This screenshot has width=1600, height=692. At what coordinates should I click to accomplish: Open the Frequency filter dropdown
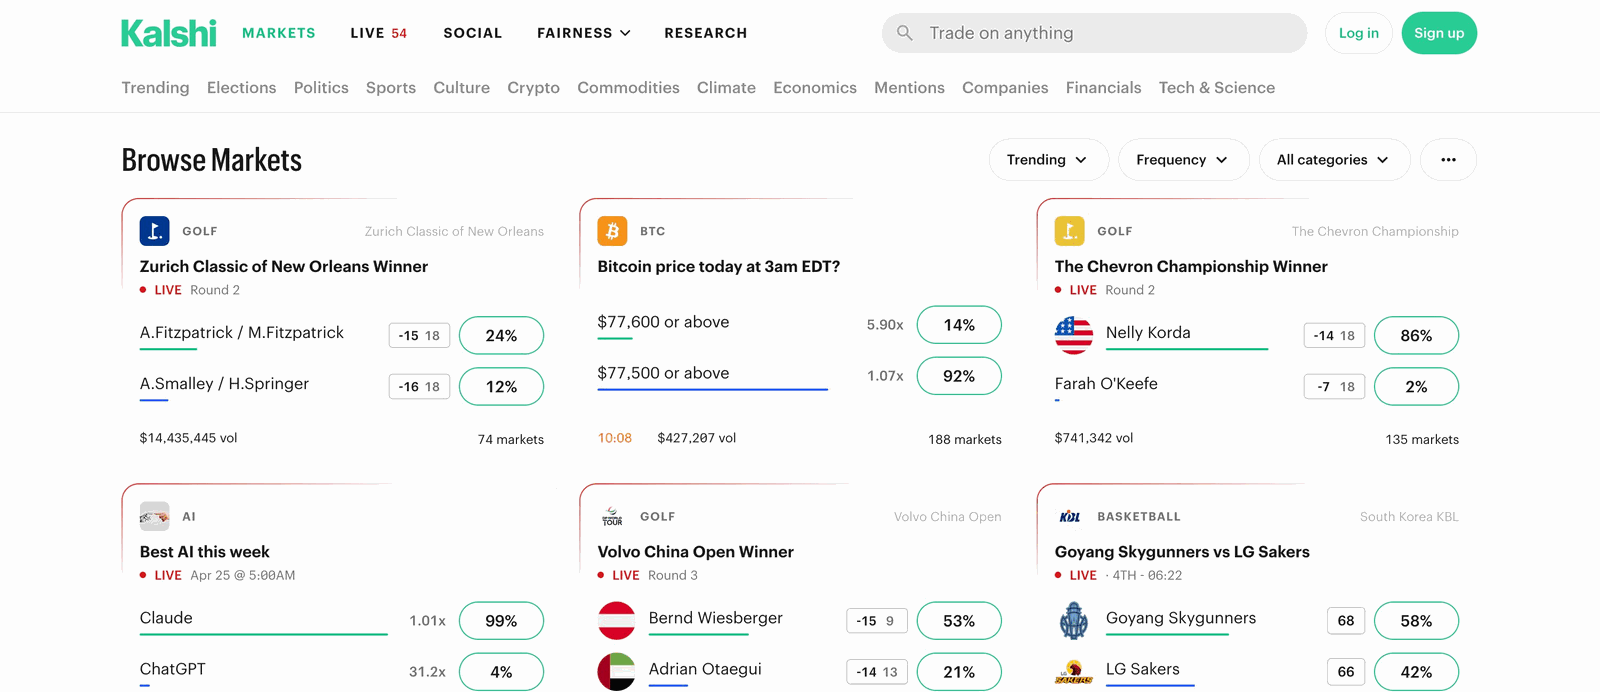click(1184, 160)
